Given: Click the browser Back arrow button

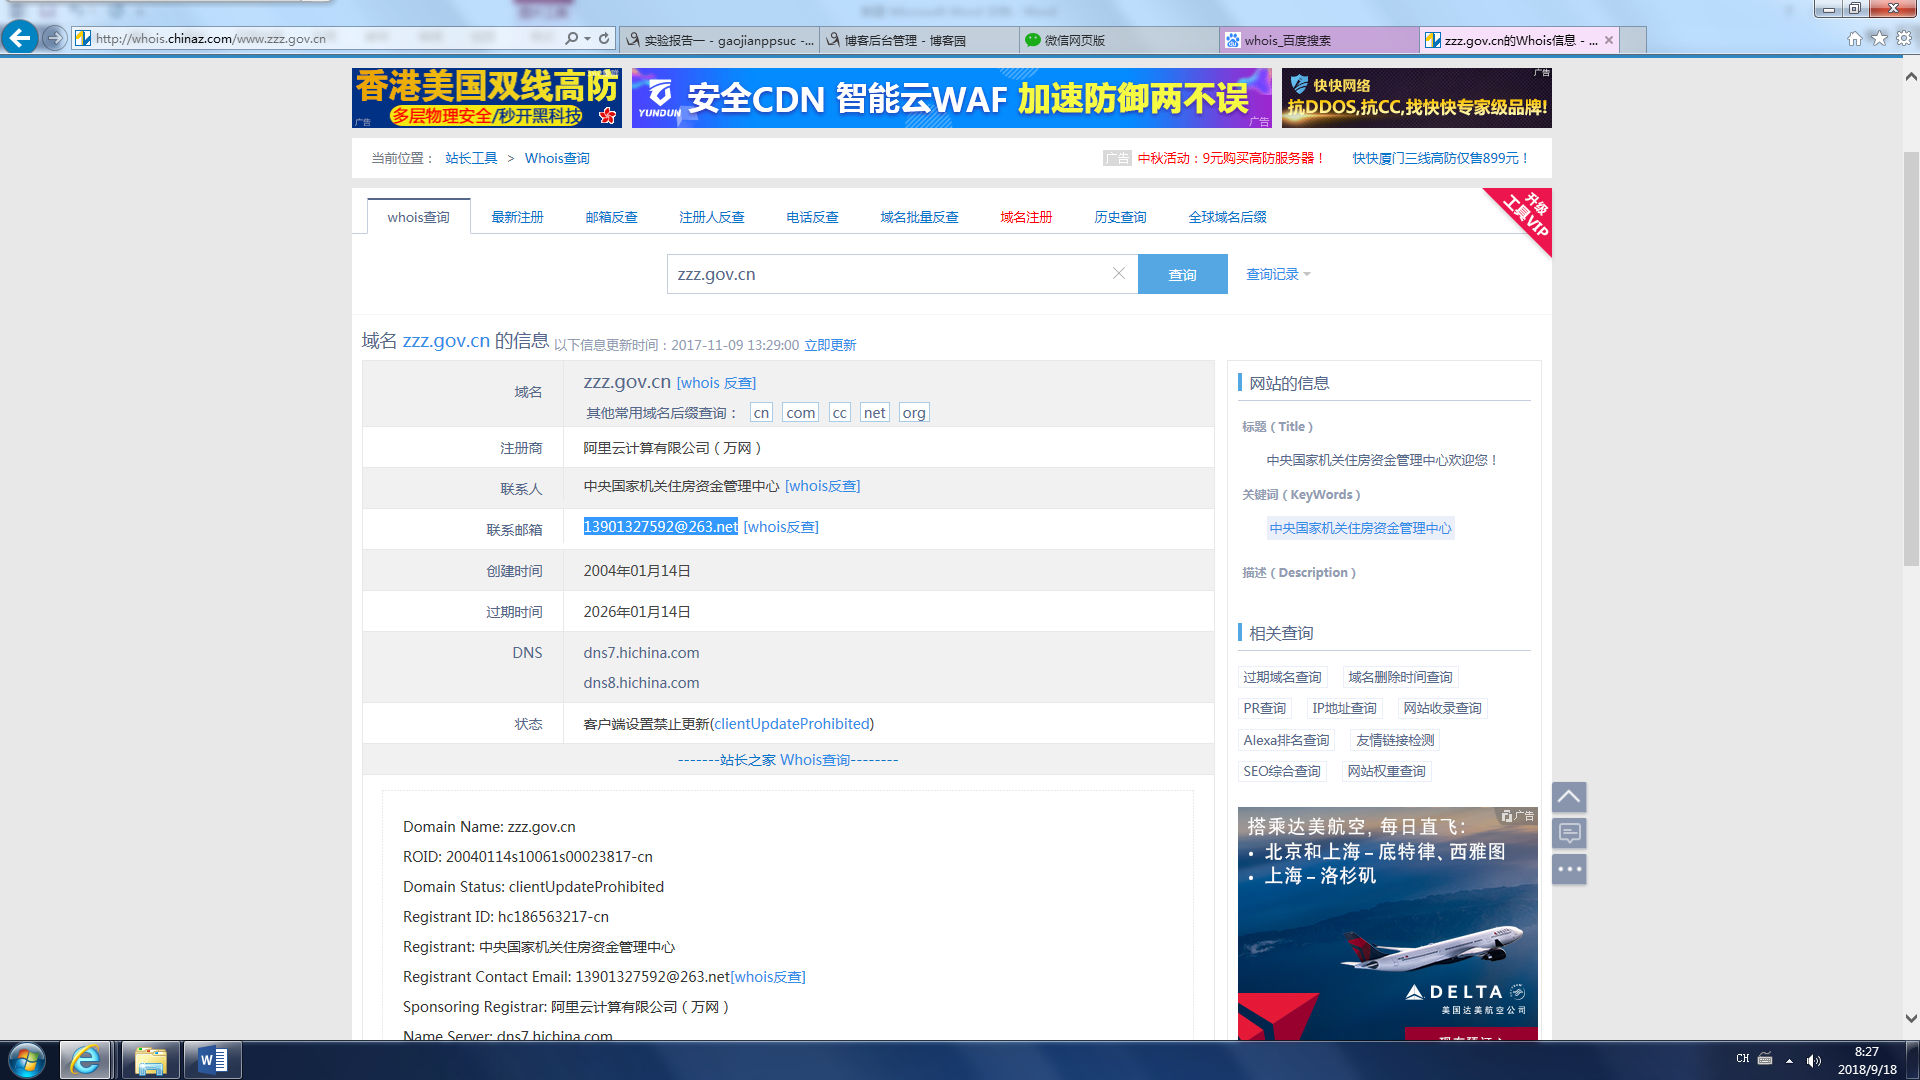Looking at the screenshot, I should [20, 38].
